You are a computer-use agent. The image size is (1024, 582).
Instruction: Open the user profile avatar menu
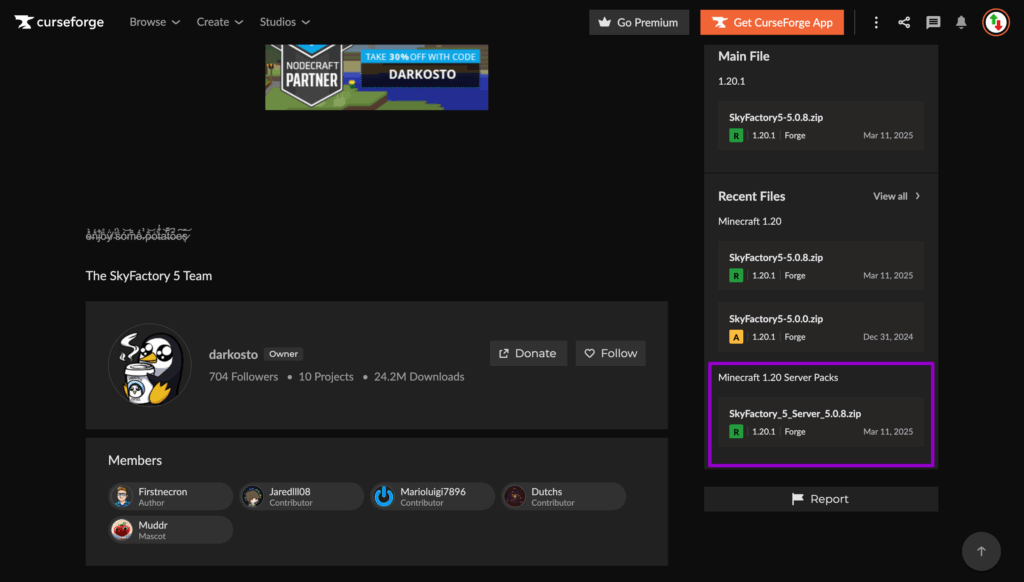tap(995, 22)
